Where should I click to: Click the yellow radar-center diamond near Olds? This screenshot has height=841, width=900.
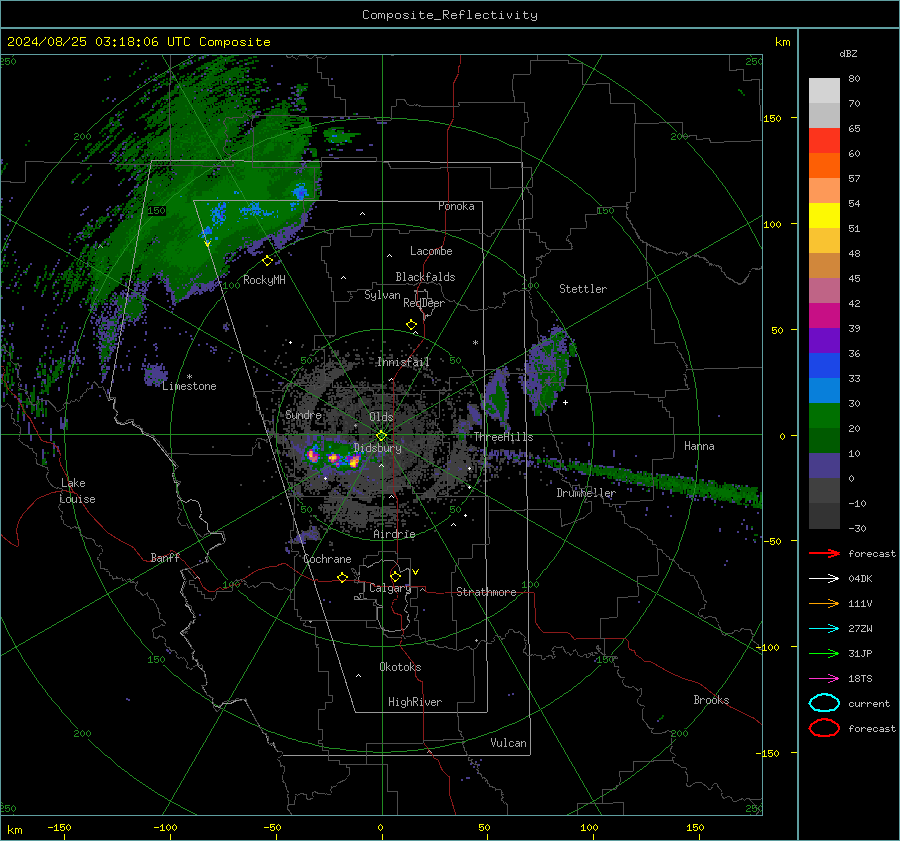coord(381,436)
